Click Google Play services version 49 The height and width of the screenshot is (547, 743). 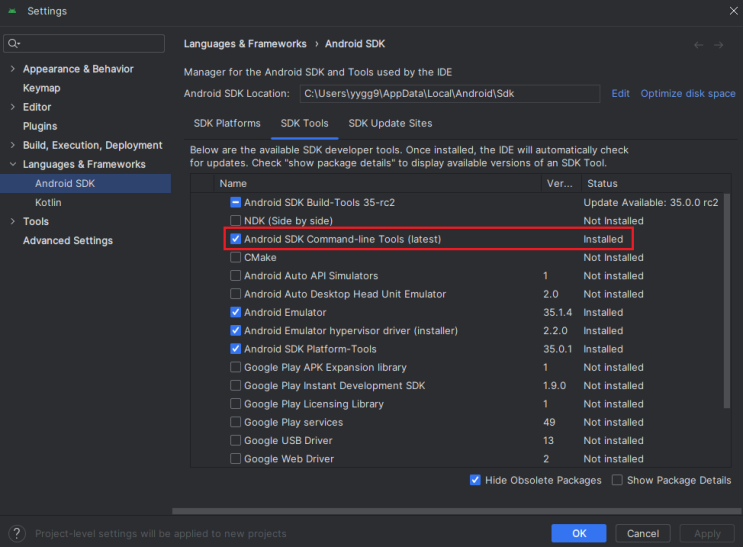click(549, 422)
